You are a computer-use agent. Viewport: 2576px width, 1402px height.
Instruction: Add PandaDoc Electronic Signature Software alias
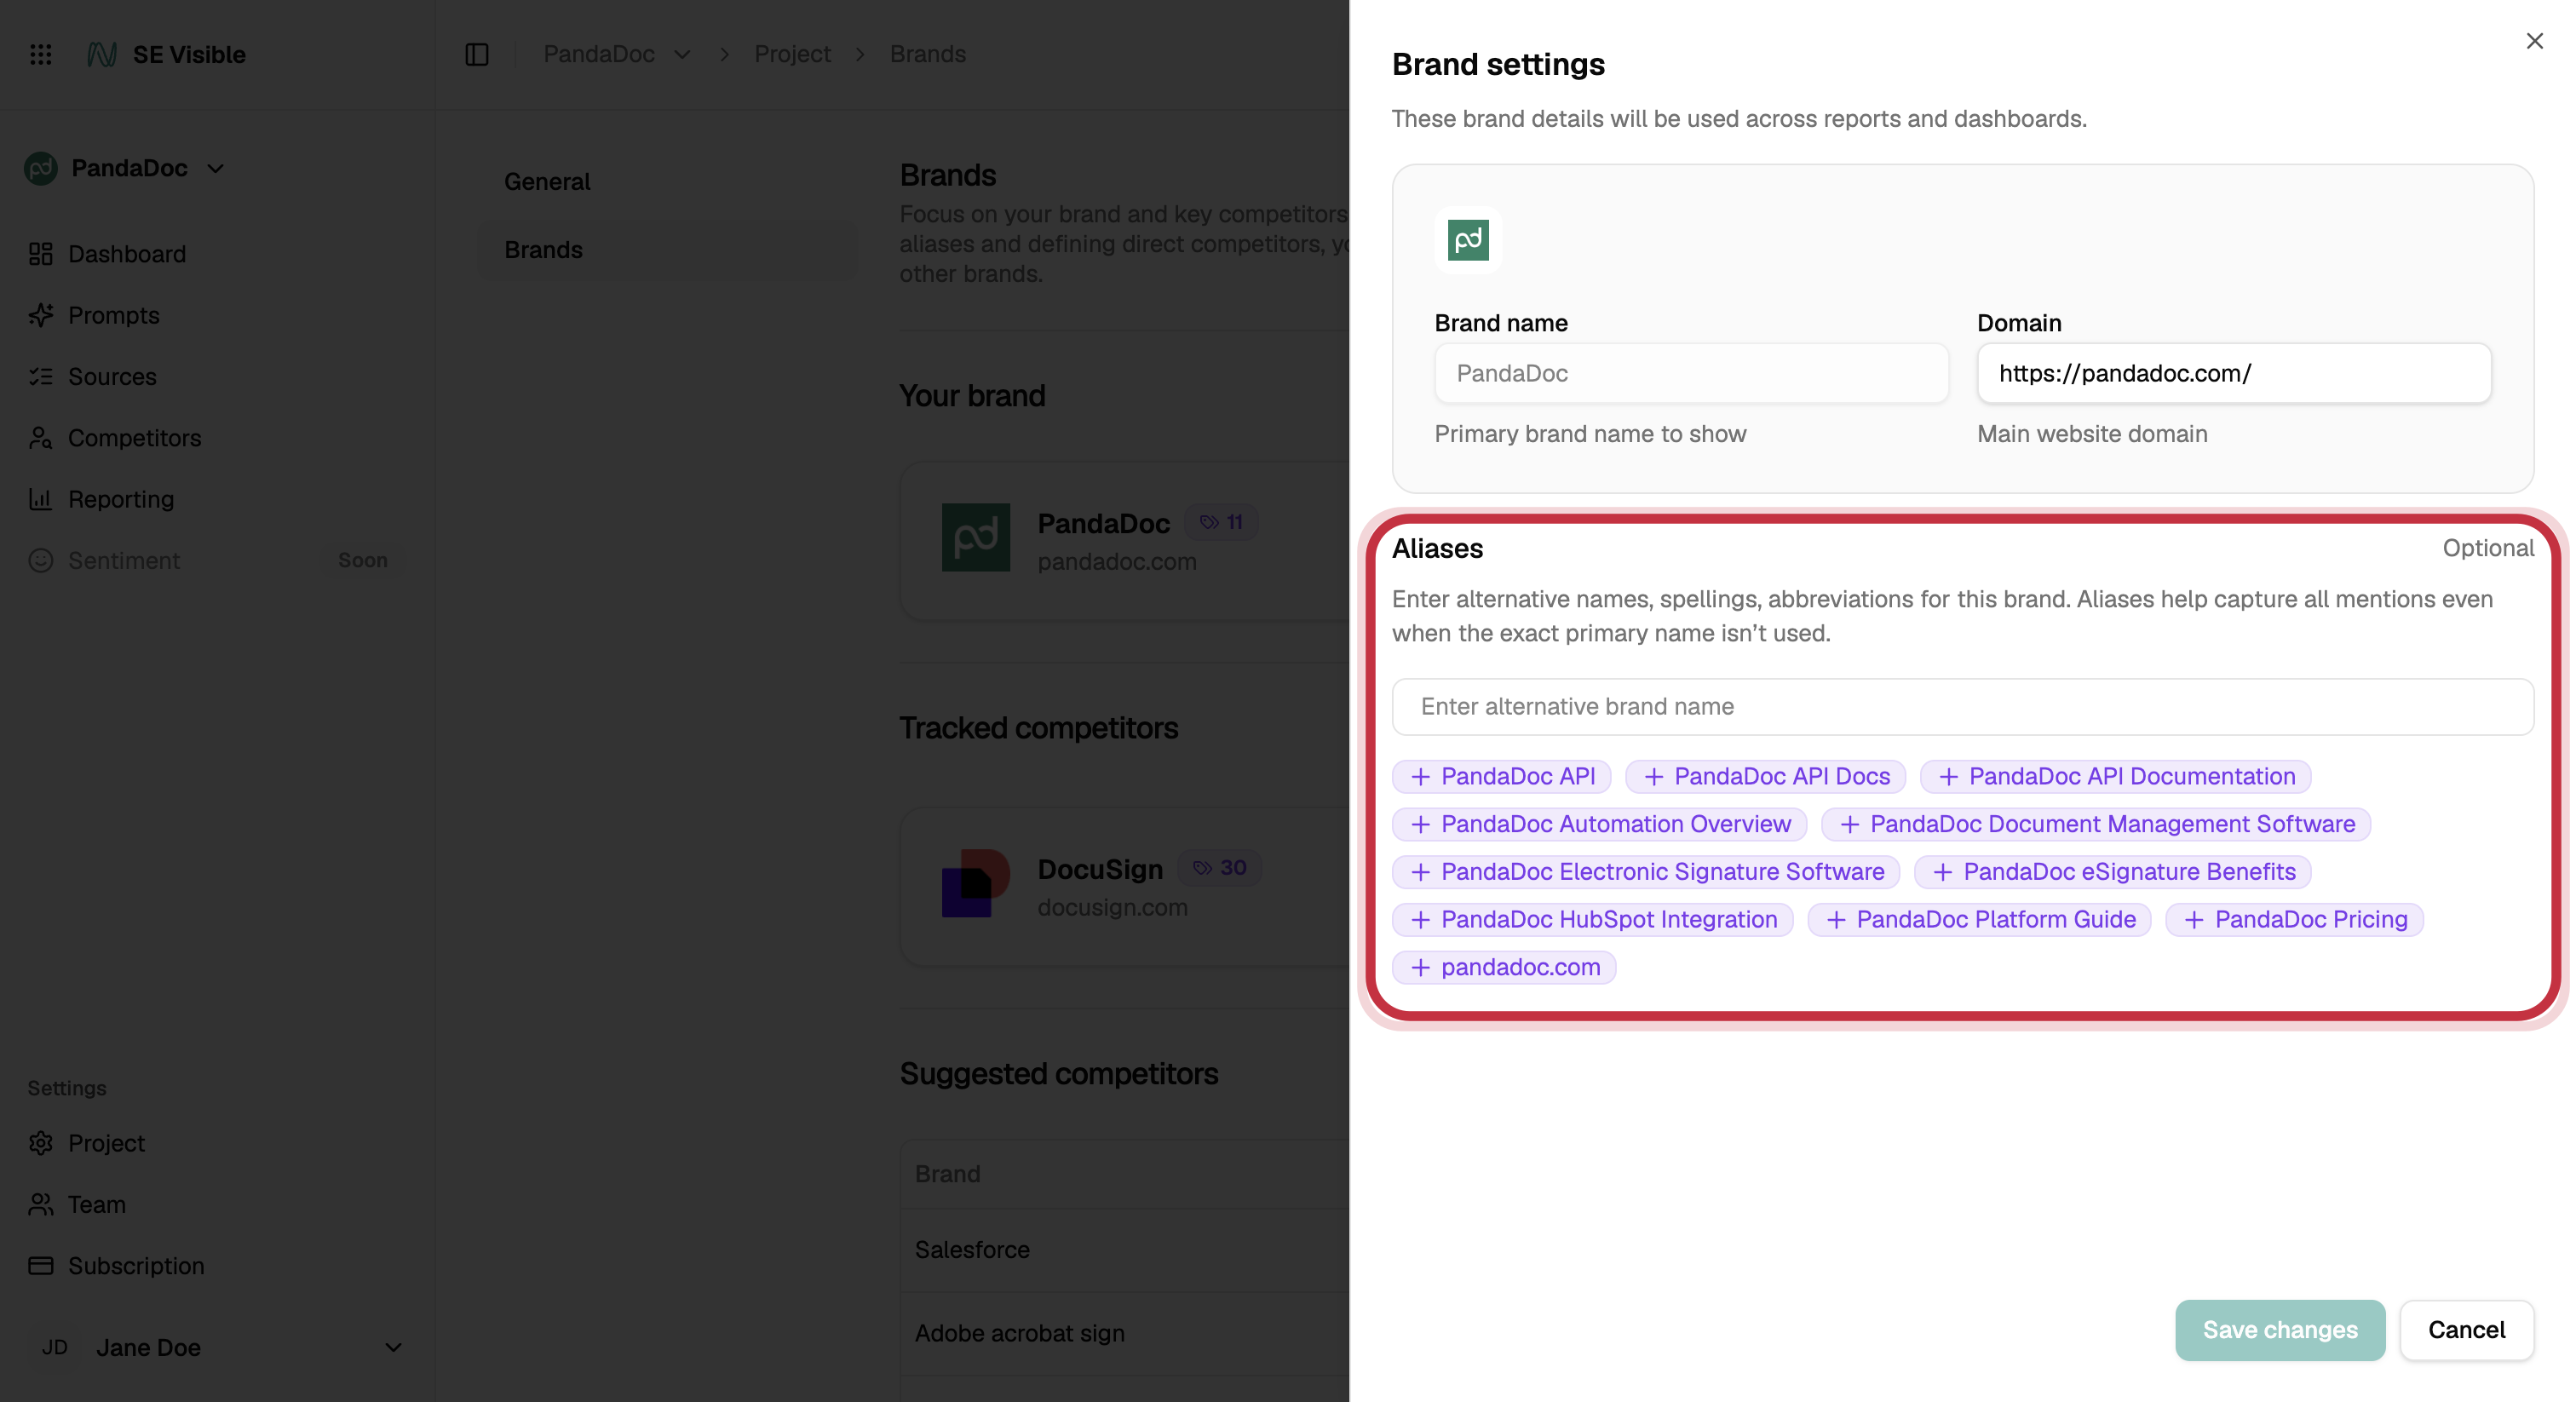point(1646,872)
